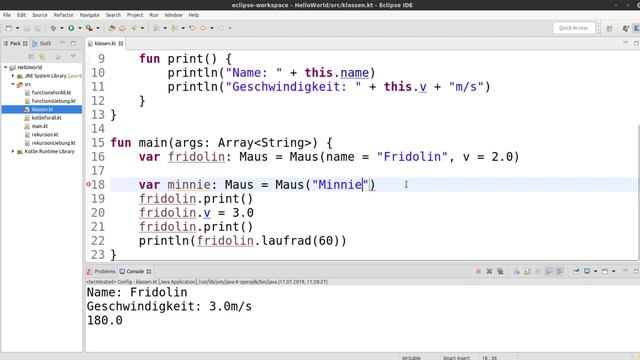This screenshot has width=640, height=360.
Task: Select klassen.kt in the tree
Action: coord(42,109)
